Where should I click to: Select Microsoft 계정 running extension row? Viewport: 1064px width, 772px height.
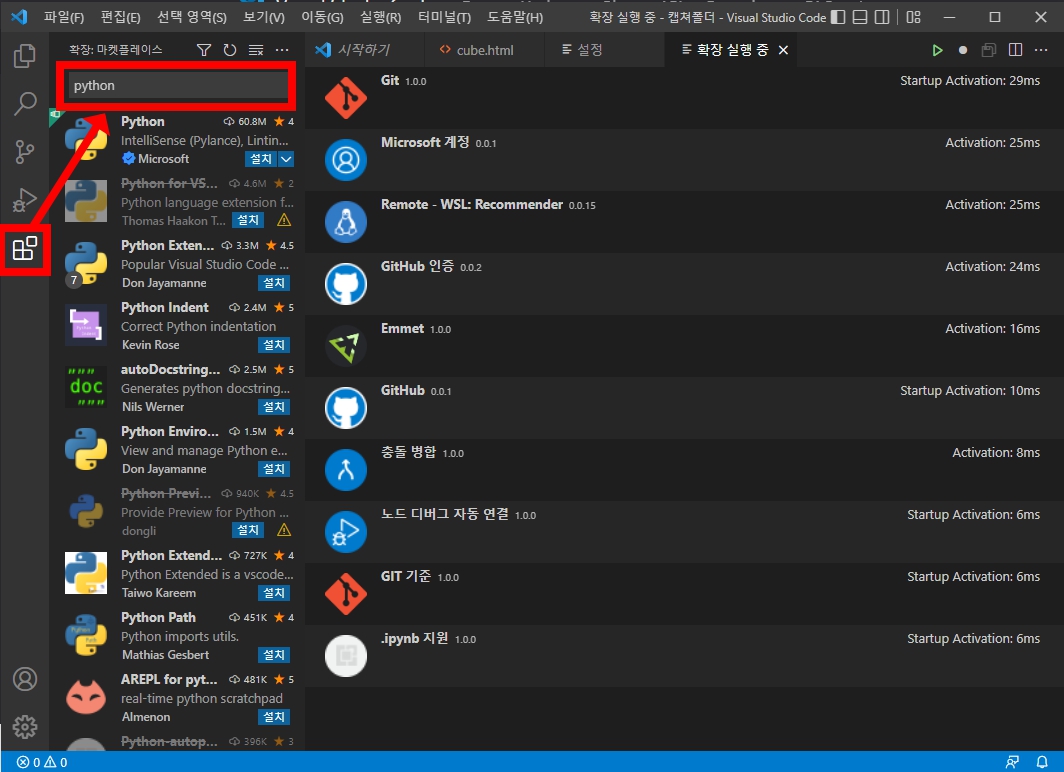coord(684,159)
